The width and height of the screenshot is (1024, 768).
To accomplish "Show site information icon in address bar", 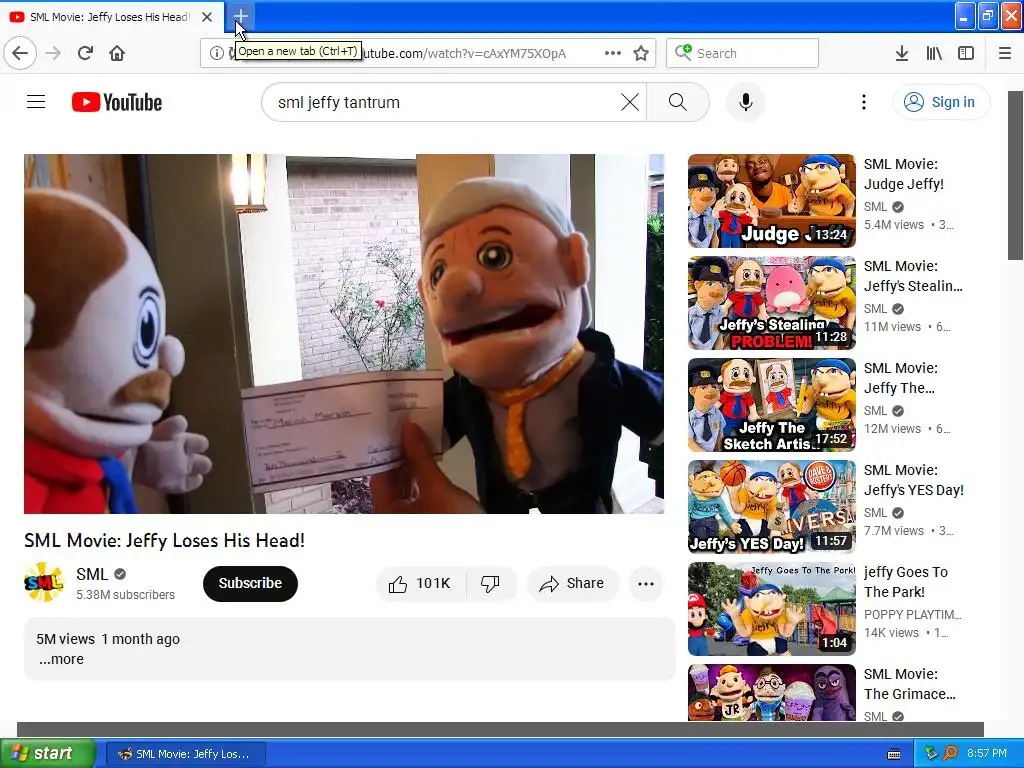I will 216,53.
